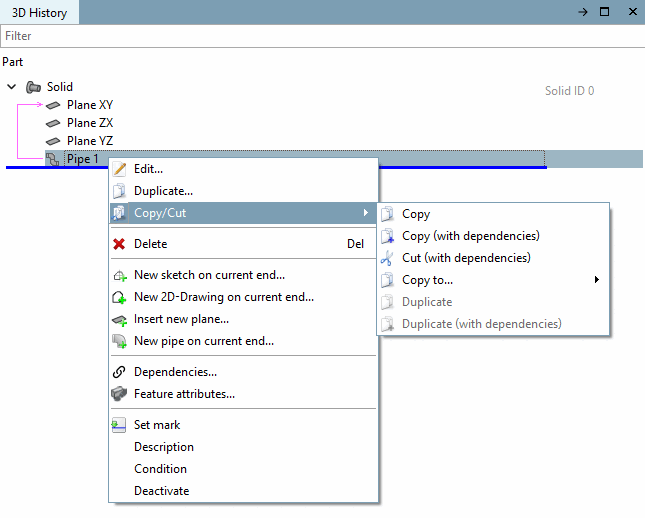The height and width of the screenshot is (518, 645).
Task: Open Dependencies... dialog
Action: (244, 372)
